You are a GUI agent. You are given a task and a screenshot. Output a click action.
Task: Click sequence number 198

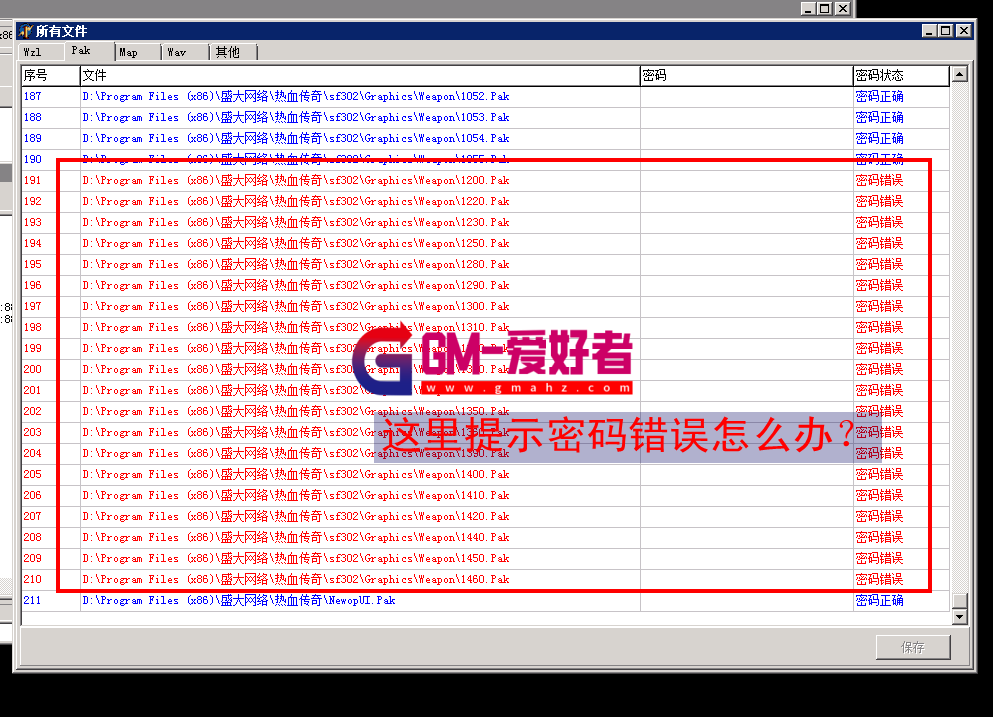coord(33,327)
